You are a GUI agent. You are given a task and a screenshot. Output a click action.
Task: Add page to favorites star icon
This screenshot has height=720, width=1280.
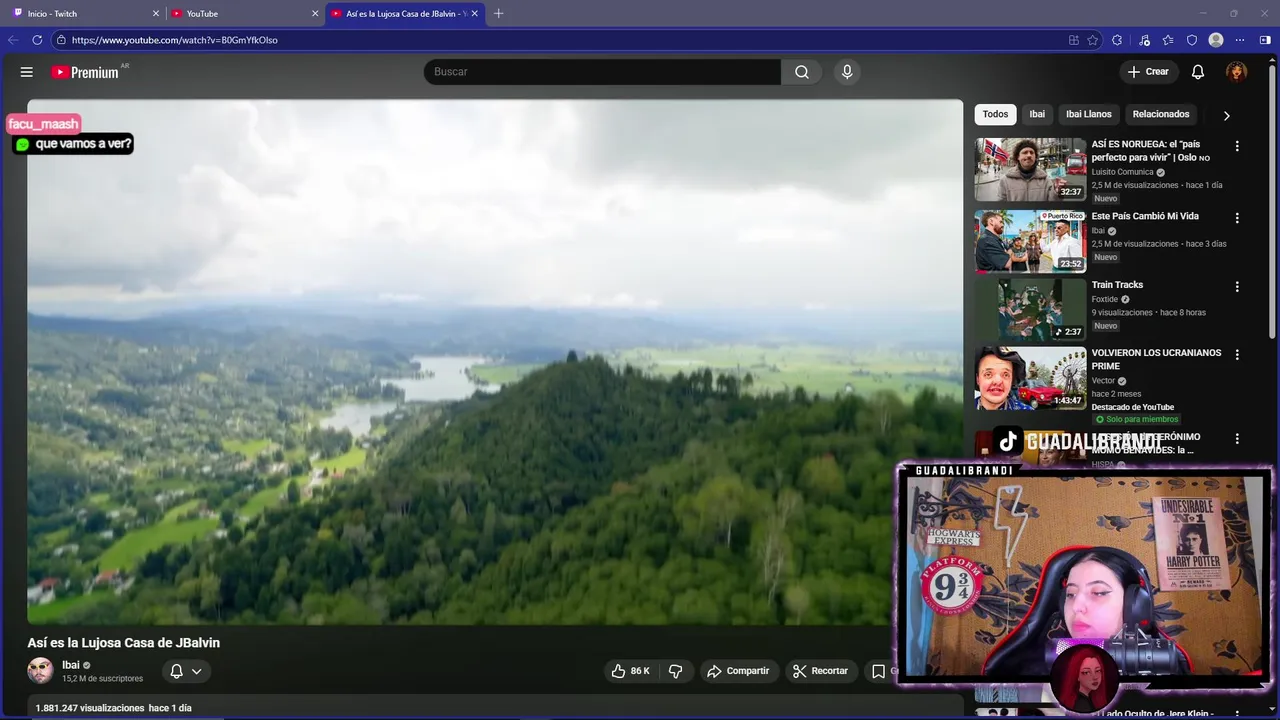(1093, 40)
